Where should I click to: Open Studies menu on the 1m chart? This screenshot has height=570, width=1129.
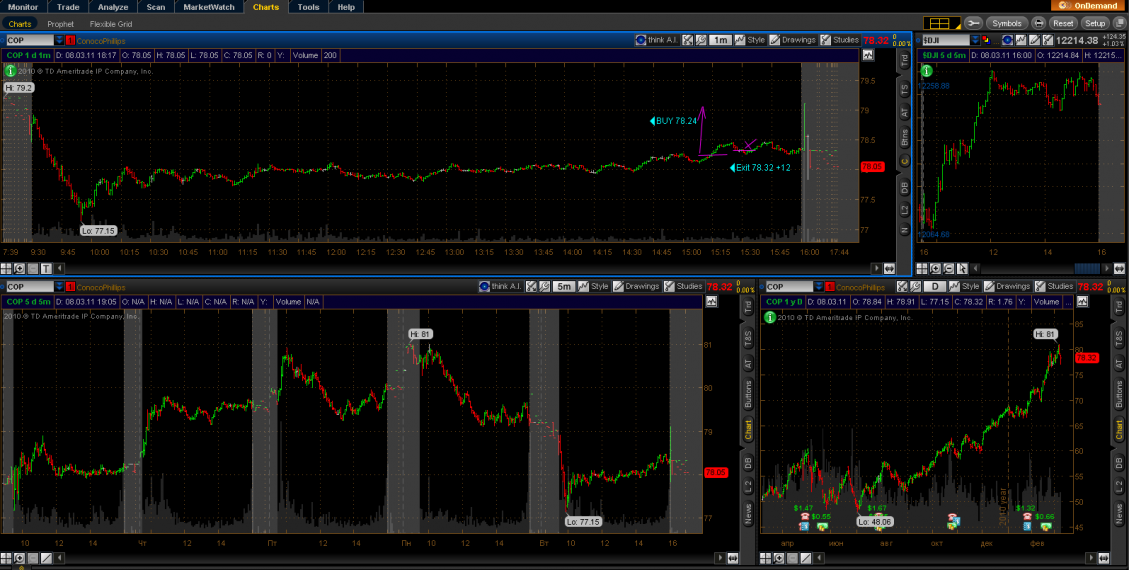click(x=840, y=40)
